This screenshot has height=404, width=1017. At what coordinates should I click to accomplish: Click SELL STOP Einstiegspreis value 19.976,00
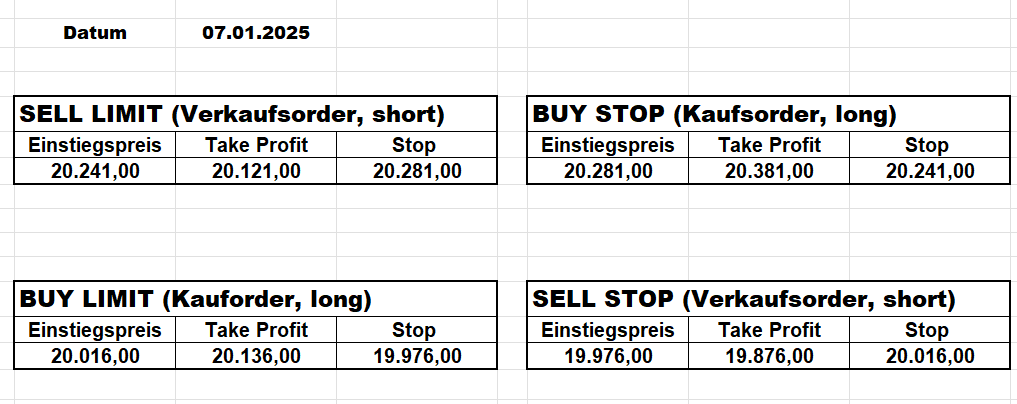608,355
